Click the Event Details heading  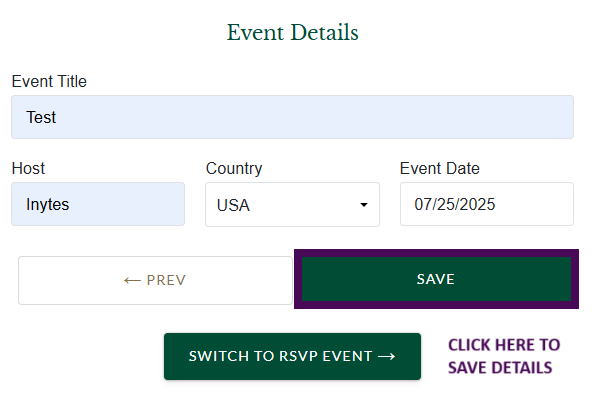(292, 33)
